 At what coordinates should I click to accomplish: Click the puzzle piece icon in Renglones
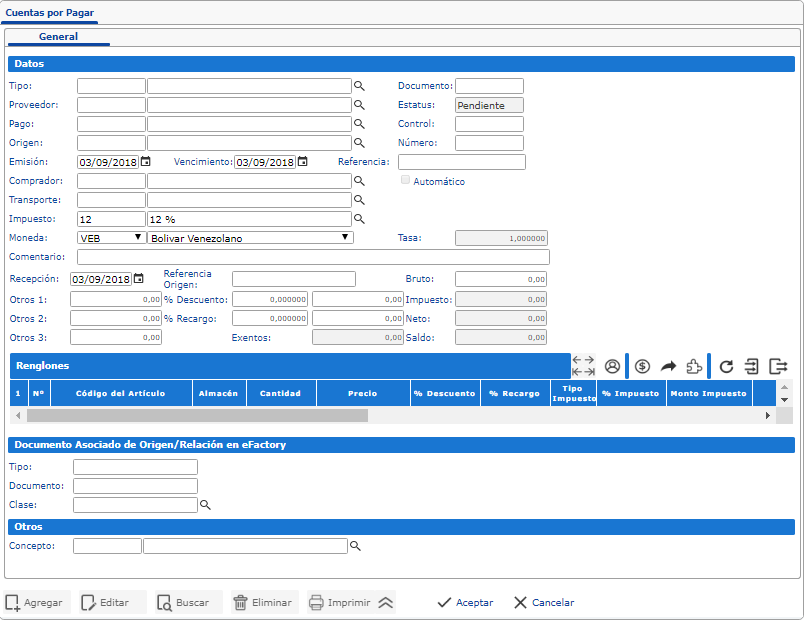[x=694, y=366]
